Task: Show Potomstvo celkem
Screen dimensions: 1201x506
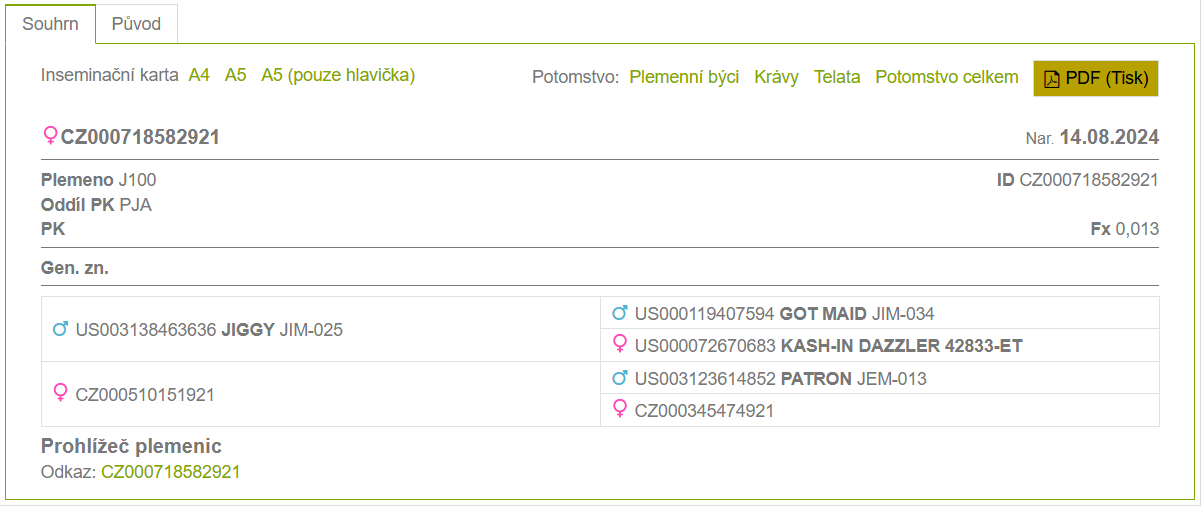Action: pos(946,77)
